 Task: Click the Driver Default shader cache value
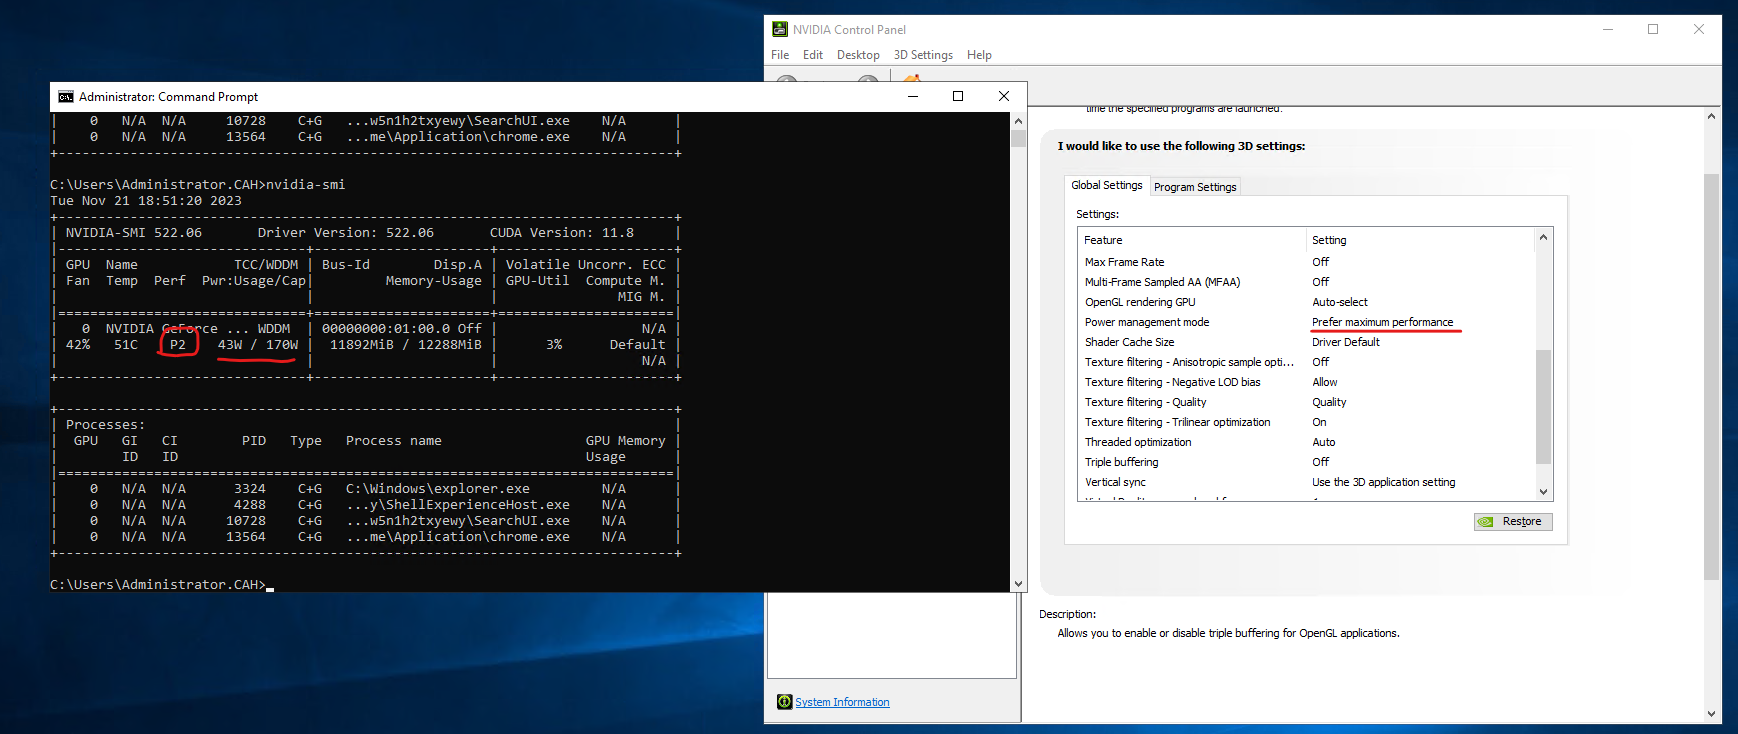point(1345,342)
